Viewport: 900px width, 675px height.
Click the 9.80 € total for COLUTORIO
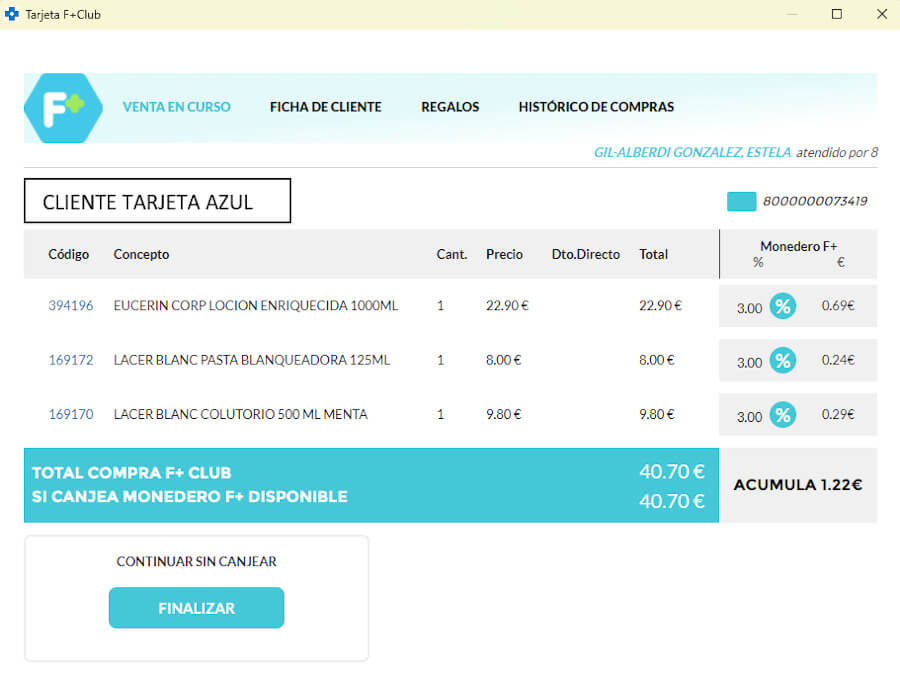[657, 414]
